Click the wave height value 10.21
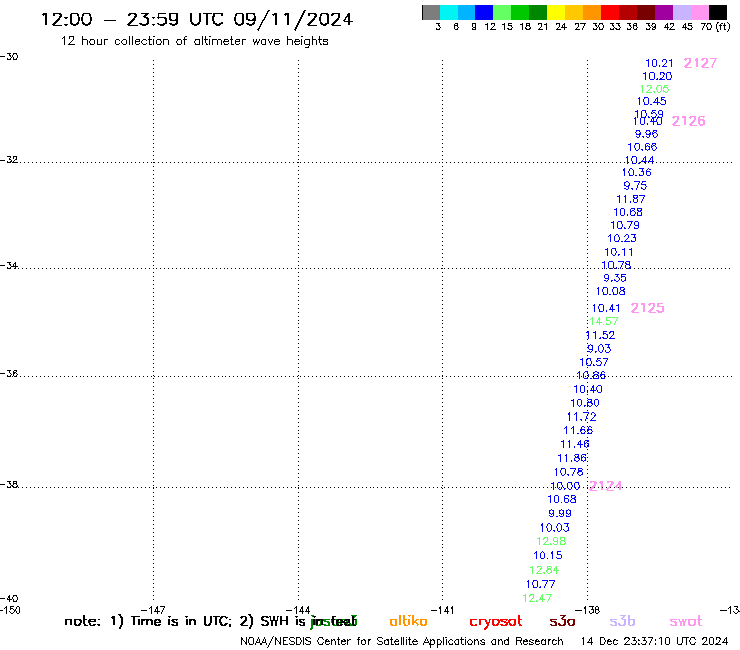 coord(659,63)
